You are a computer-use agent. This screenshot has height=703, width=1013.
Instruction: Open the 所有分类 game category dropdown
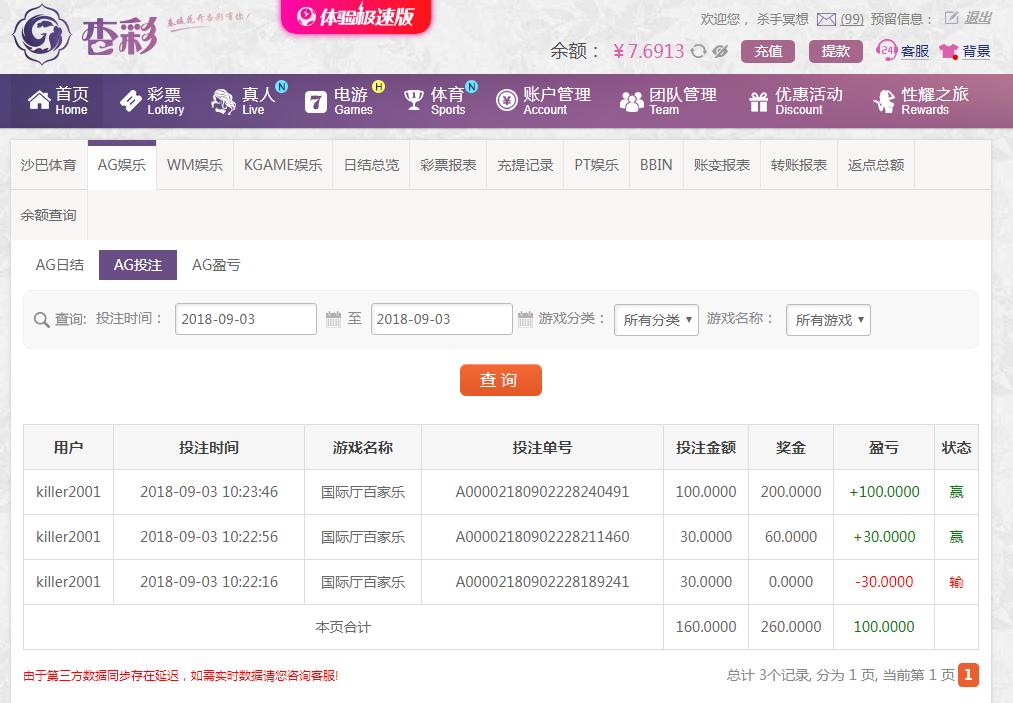click(656, 320)
